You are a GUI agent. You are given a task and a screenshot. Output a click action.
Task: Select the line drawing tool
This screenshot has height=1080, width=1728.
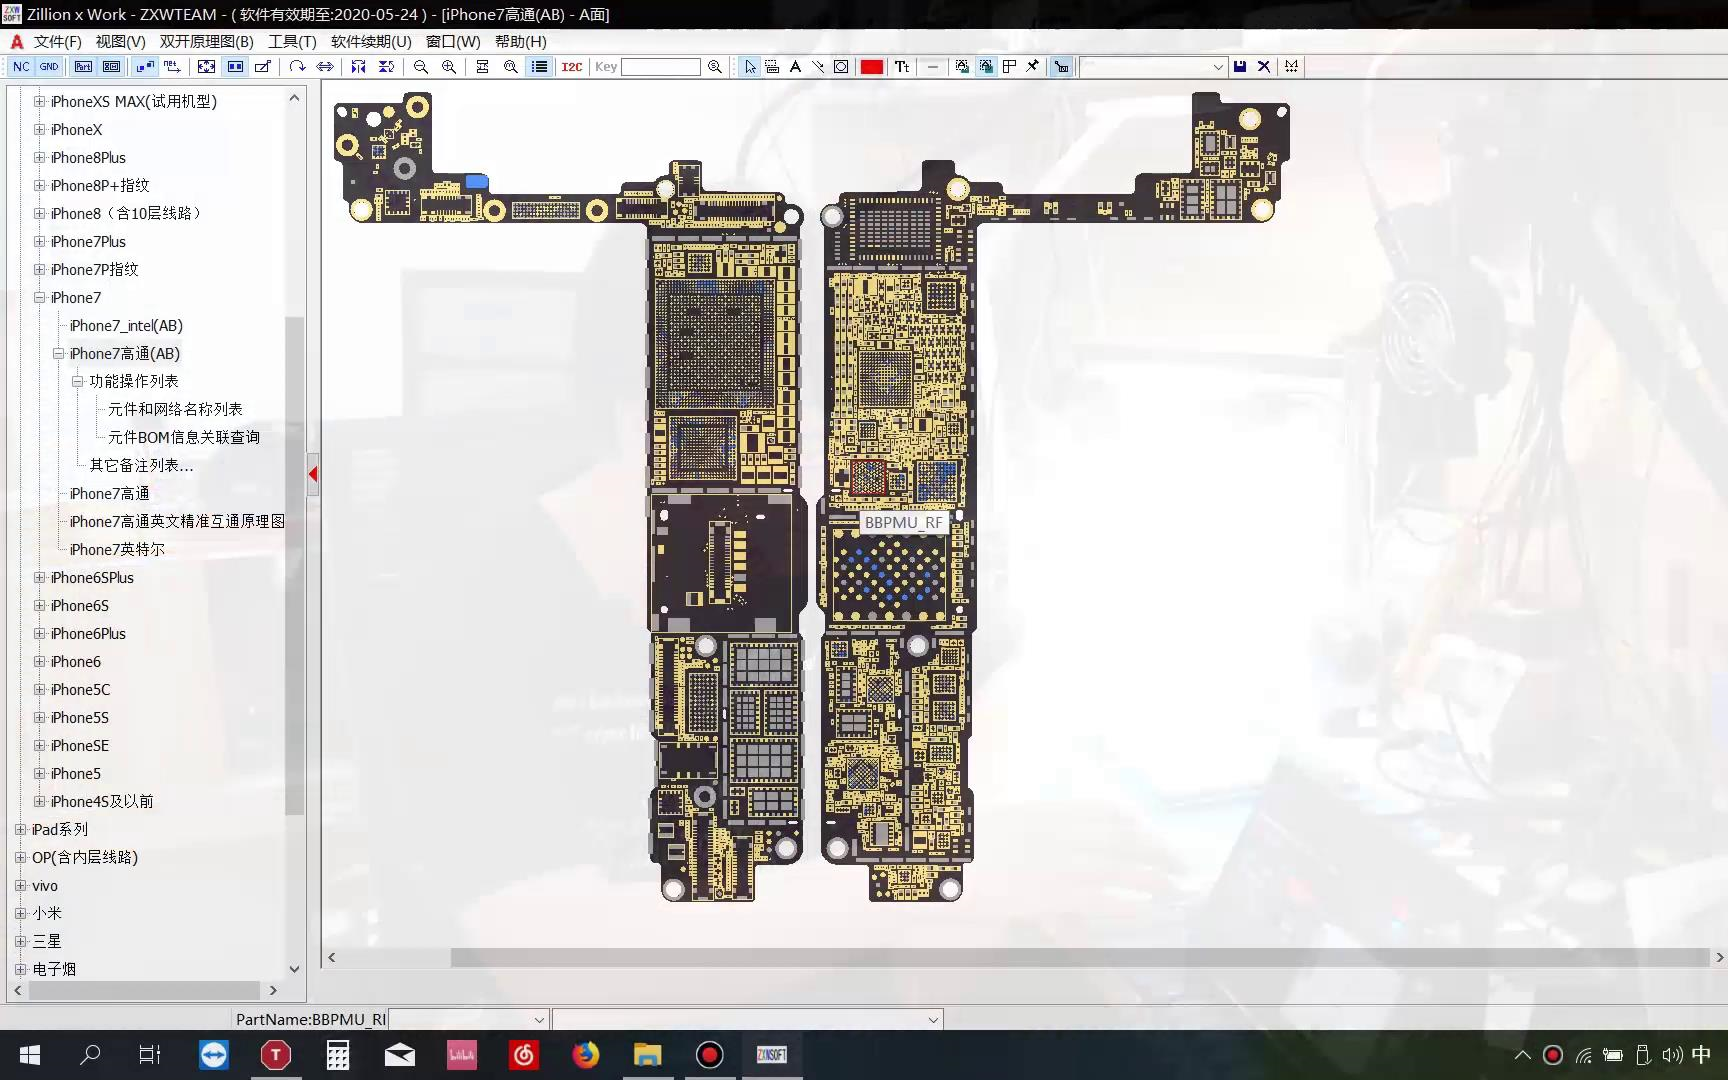coord(818,67)
